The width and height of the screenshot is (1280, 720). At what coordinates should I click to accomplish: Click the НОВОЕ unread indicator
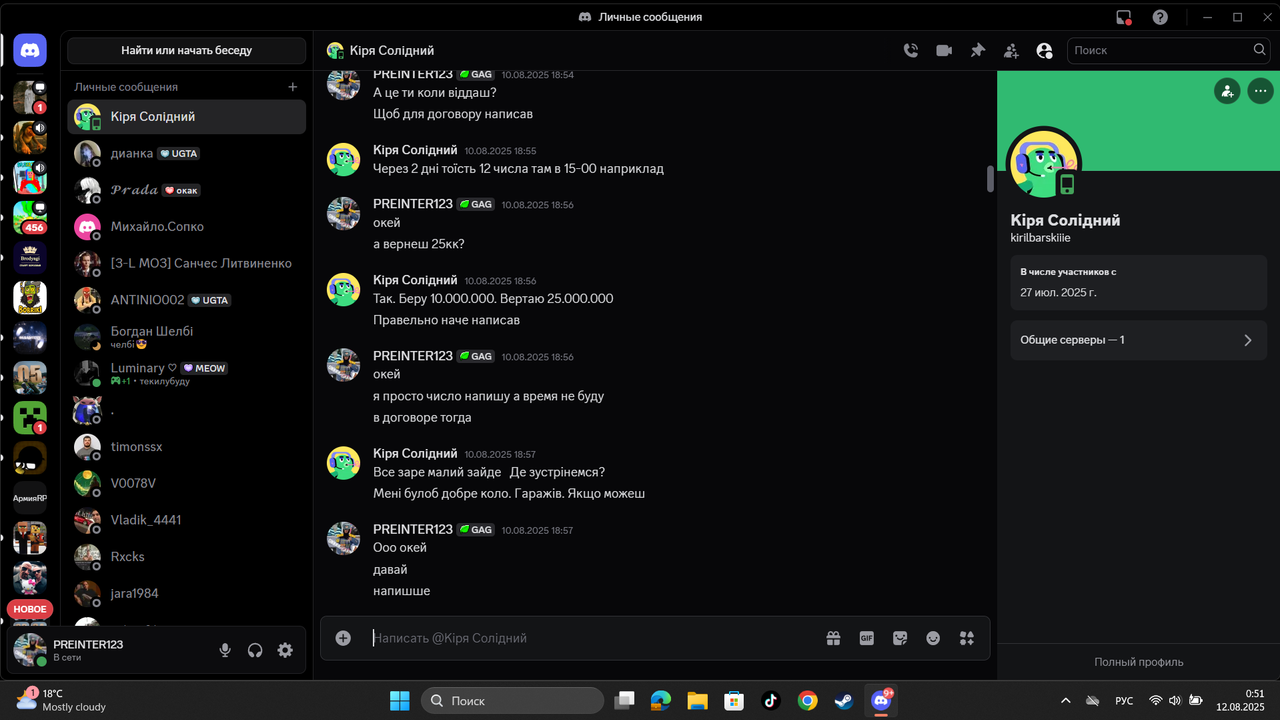[30, 609]
